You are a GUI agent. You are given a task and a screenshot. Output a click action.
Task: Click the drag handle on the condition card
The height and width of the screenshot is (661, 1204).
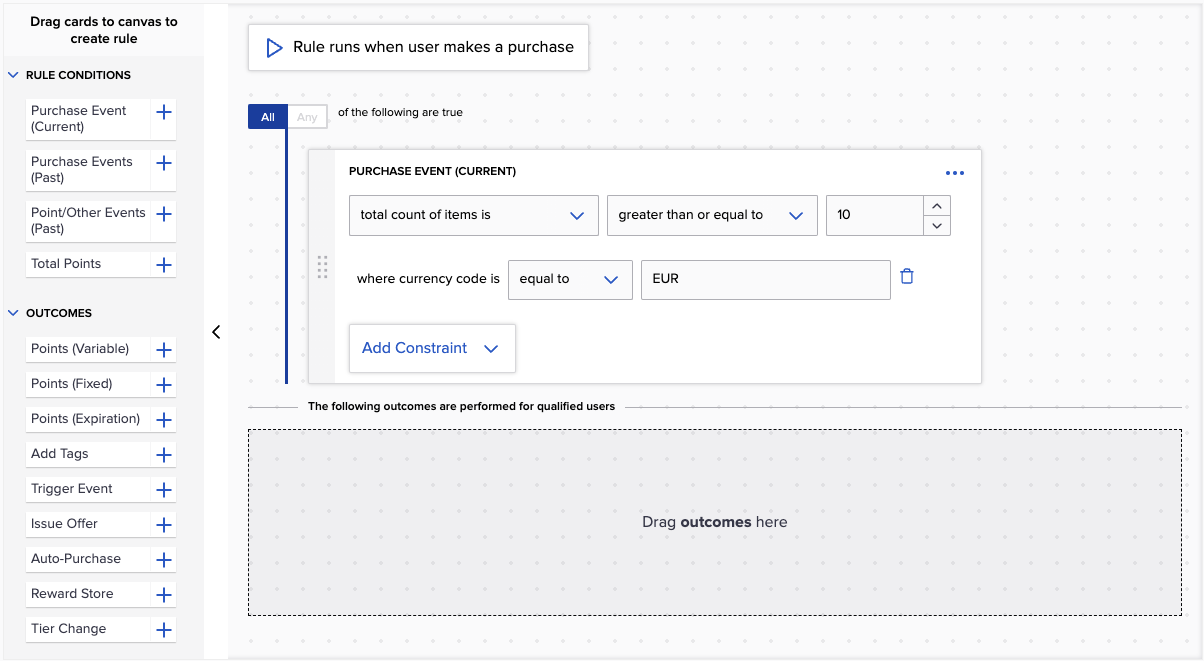coord(322,267)
